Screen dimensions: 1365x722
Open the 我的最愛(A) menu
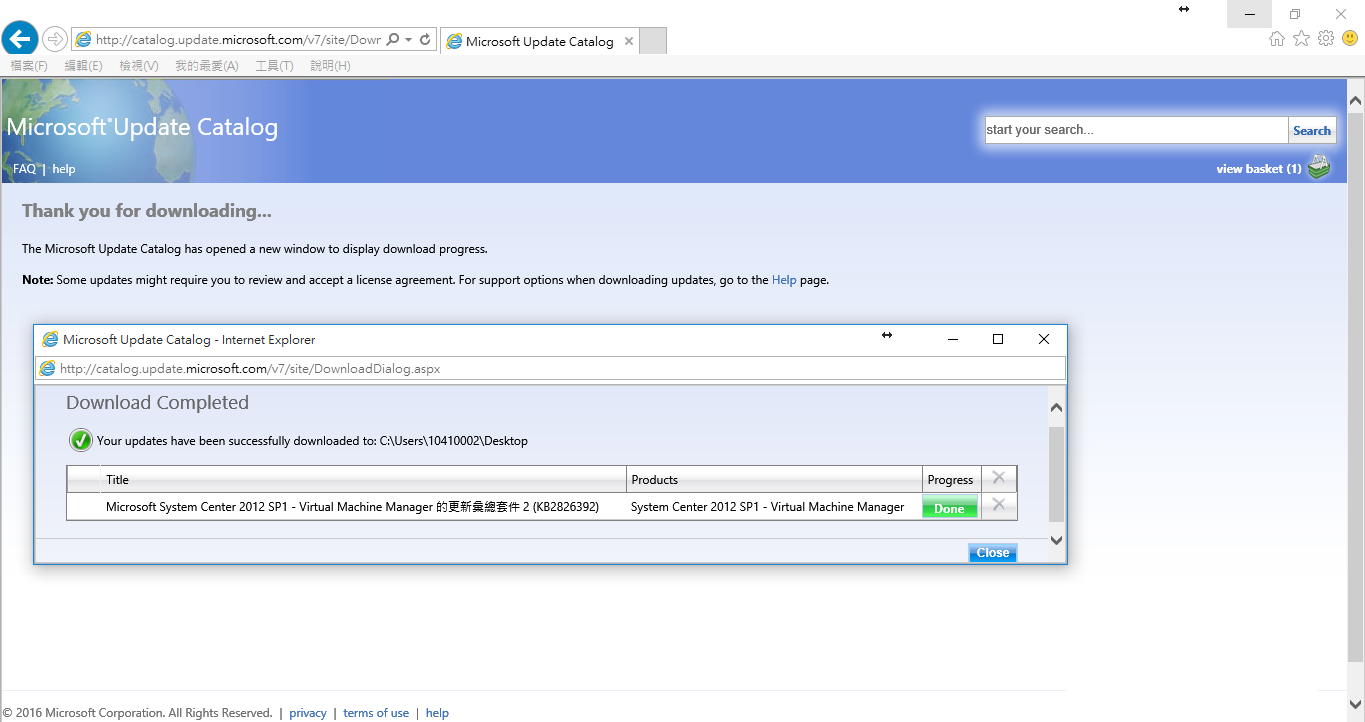pos(207,66)
